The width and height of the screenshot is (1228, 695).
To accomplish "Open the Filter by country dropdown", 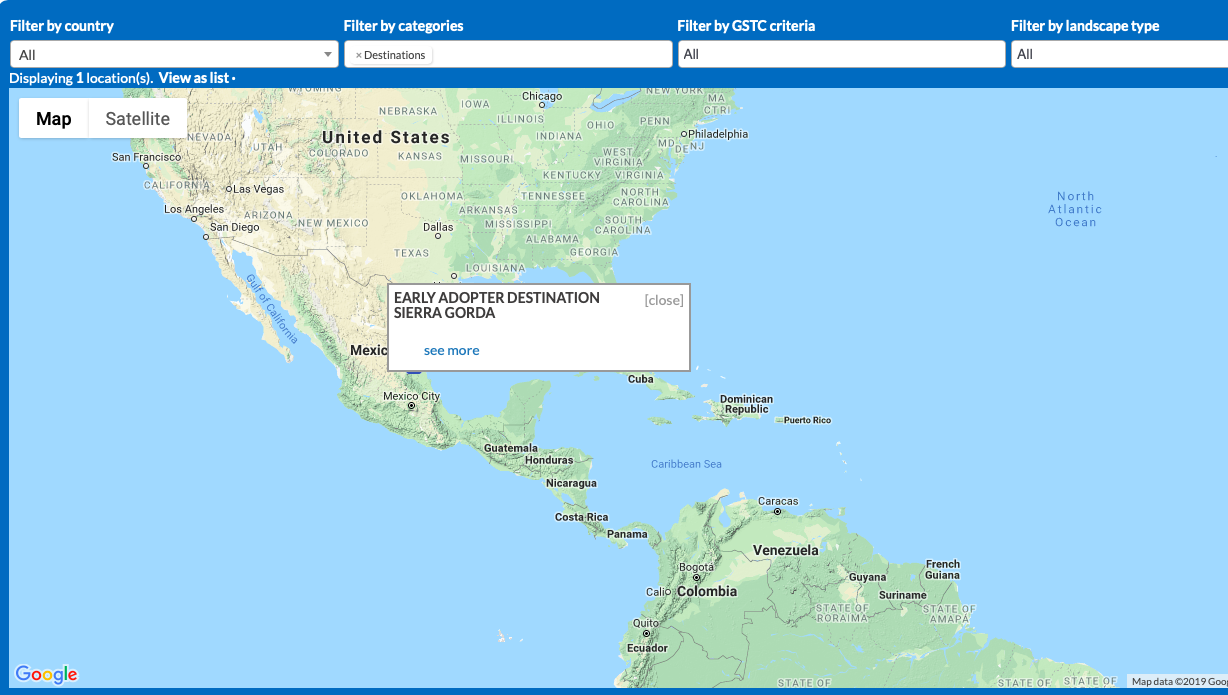I will (x=174, y=54).
